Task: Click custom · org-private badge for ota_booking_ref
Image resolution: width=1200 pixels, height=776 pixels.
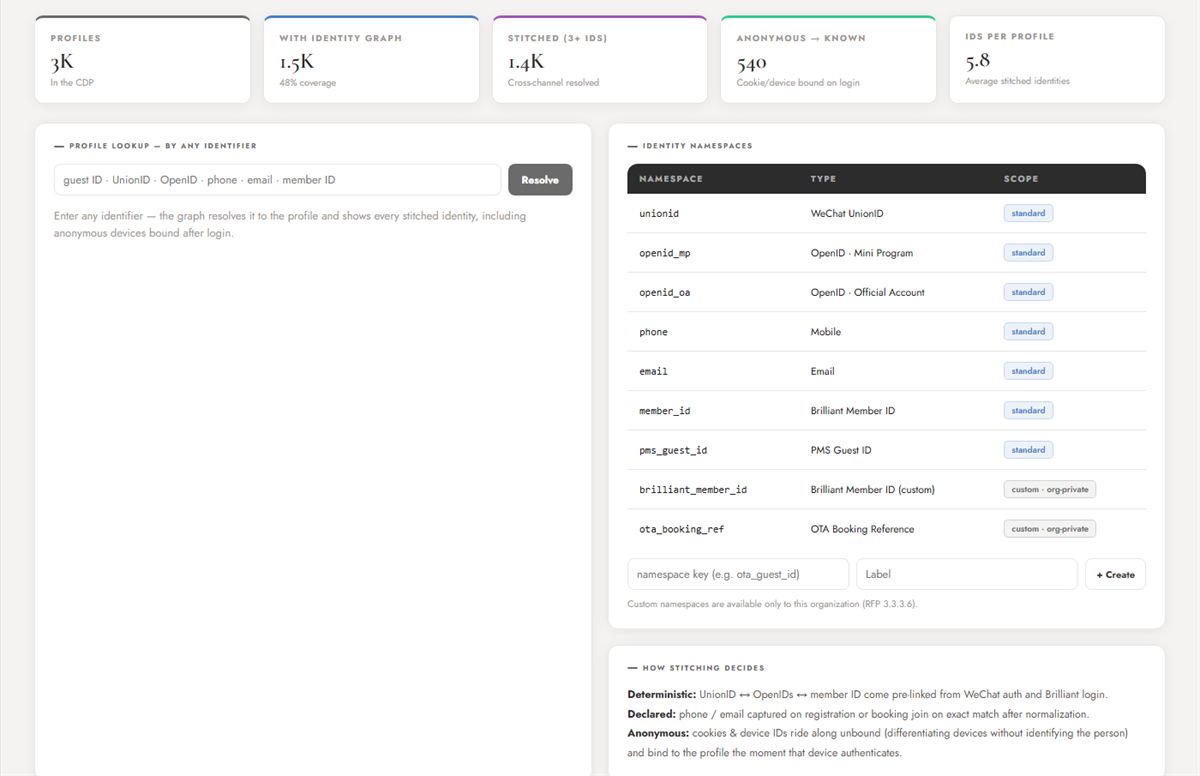Action: (x=1050, y=529)
